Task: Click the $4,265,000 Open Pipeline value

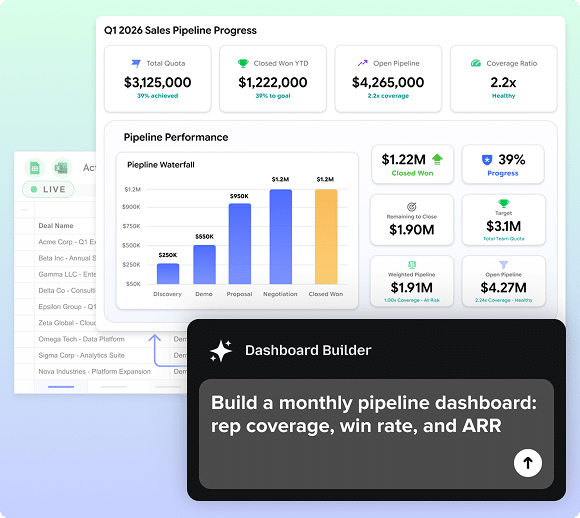Action: [x=388, y=82]
